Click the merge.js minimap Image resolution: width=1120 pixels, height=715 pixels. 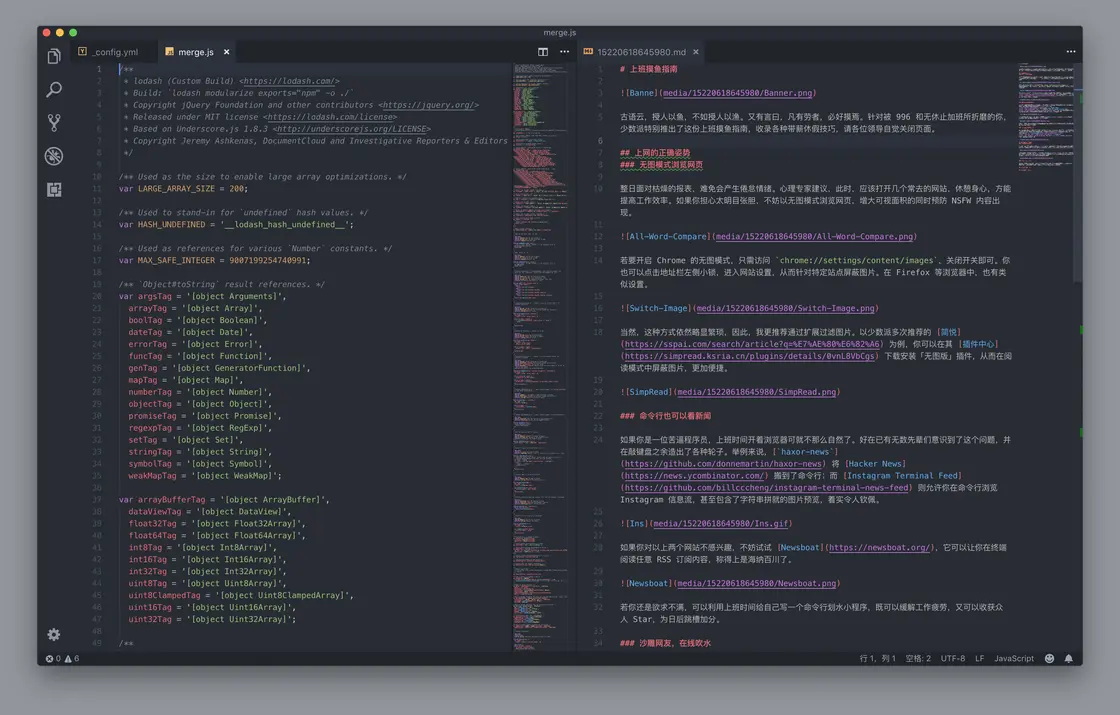541,355
